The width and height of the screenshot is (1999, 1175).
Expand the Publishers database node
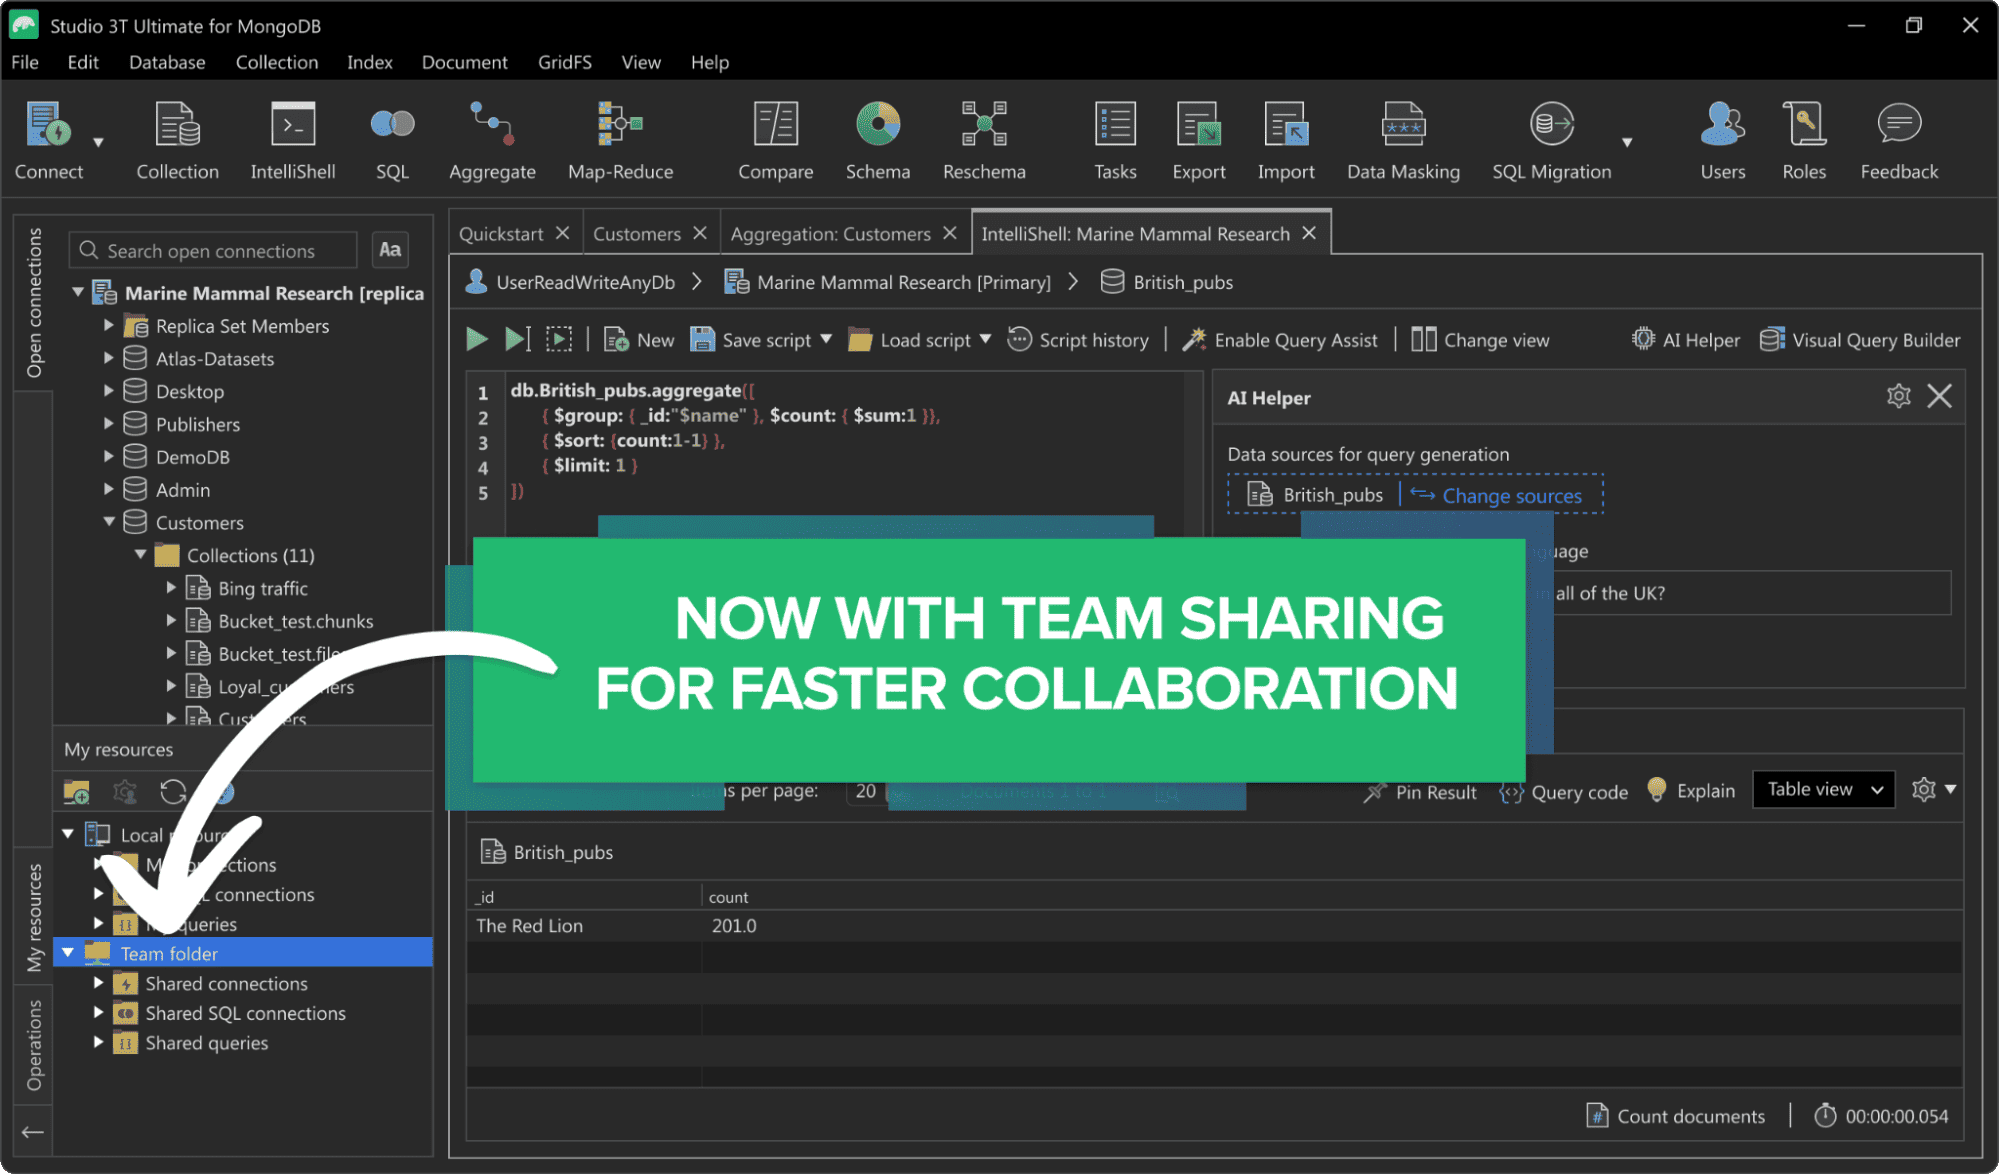(x=109, y=424)
